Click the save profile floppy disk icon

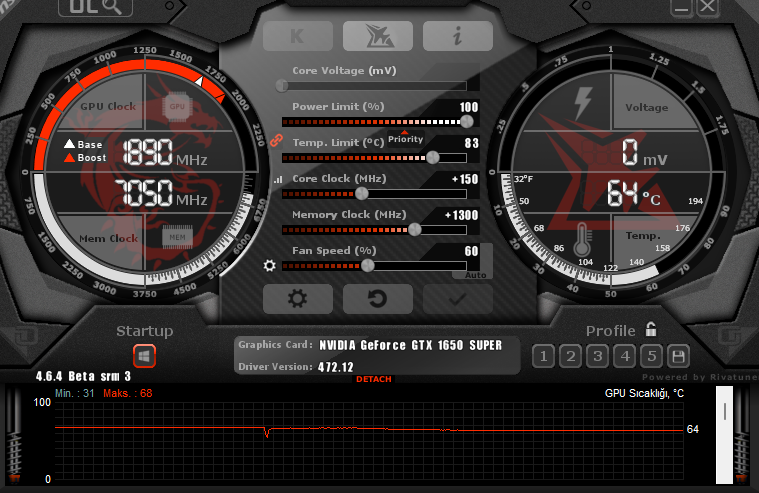(x=678, y=356)
